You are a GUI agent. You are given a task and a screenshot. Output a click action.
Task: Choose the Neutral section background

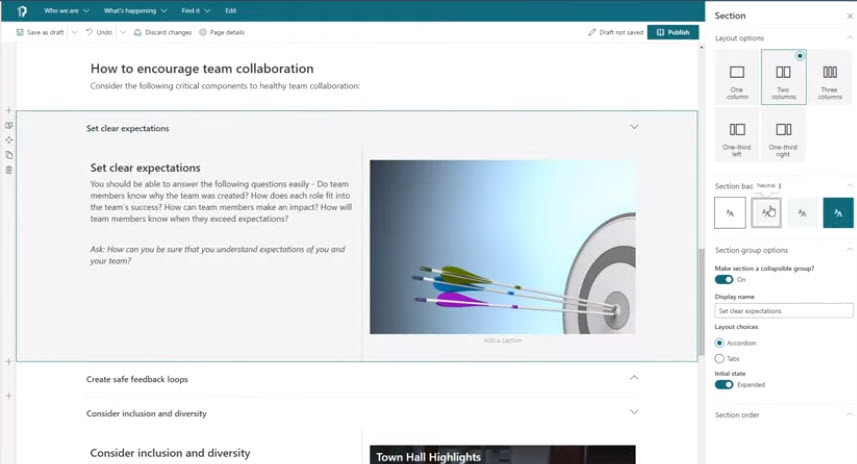point(766,213)
